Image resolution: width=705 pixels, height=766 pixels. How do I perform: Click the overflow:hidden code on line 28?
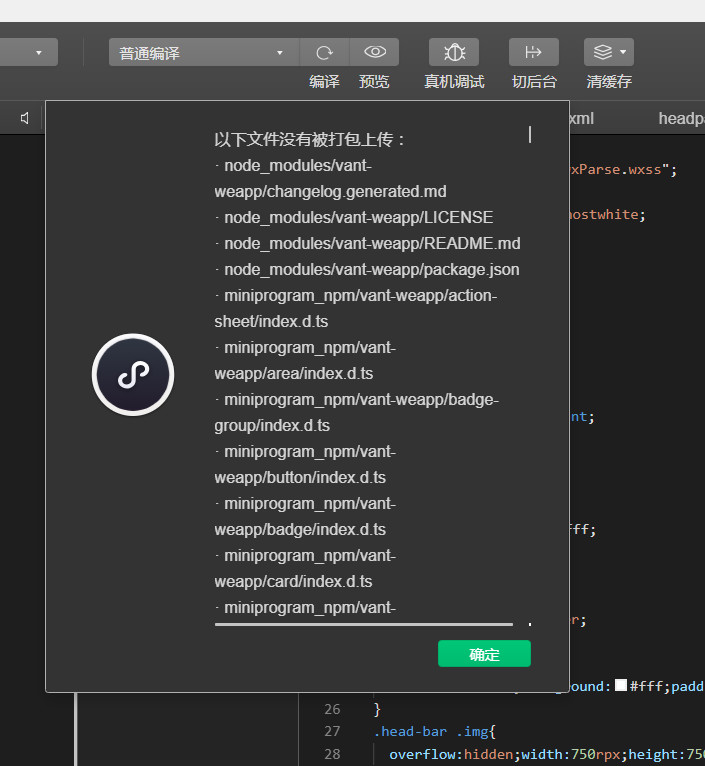451,754
